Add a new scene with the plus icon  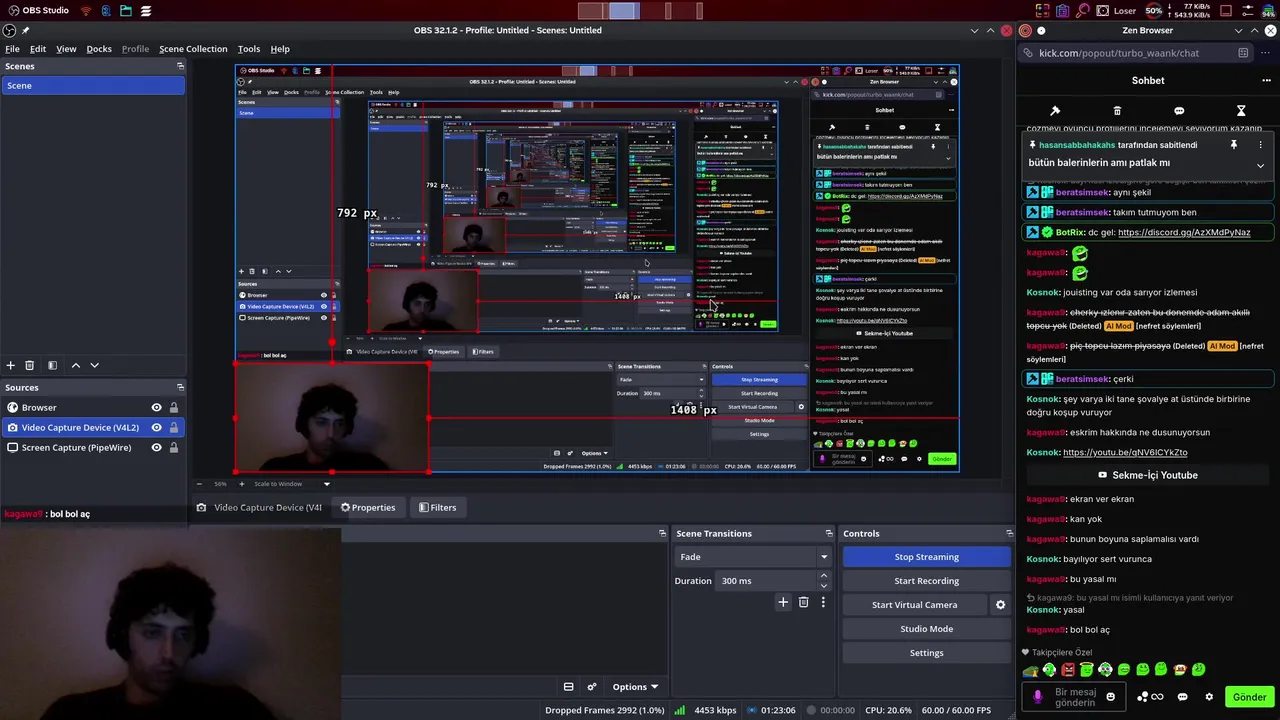tap(11, 365)
